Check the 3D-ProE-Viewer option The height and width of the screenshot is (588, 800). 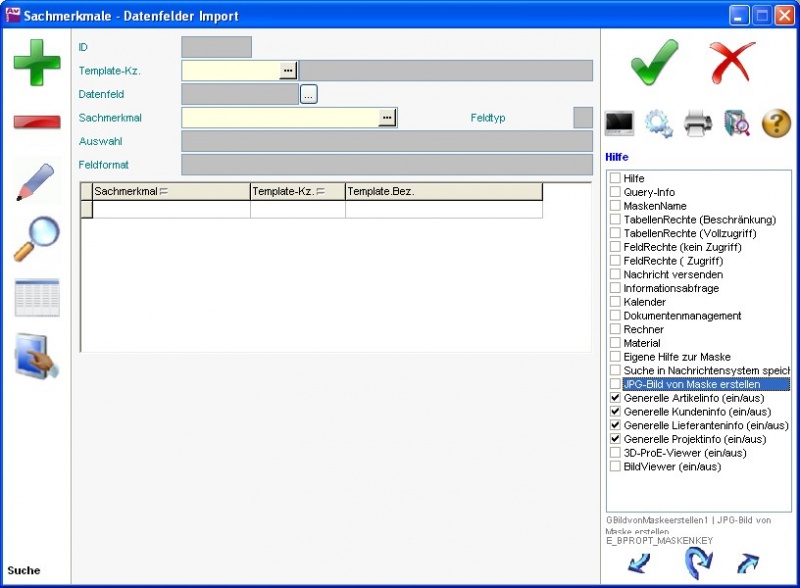click(x=616, y=453)
